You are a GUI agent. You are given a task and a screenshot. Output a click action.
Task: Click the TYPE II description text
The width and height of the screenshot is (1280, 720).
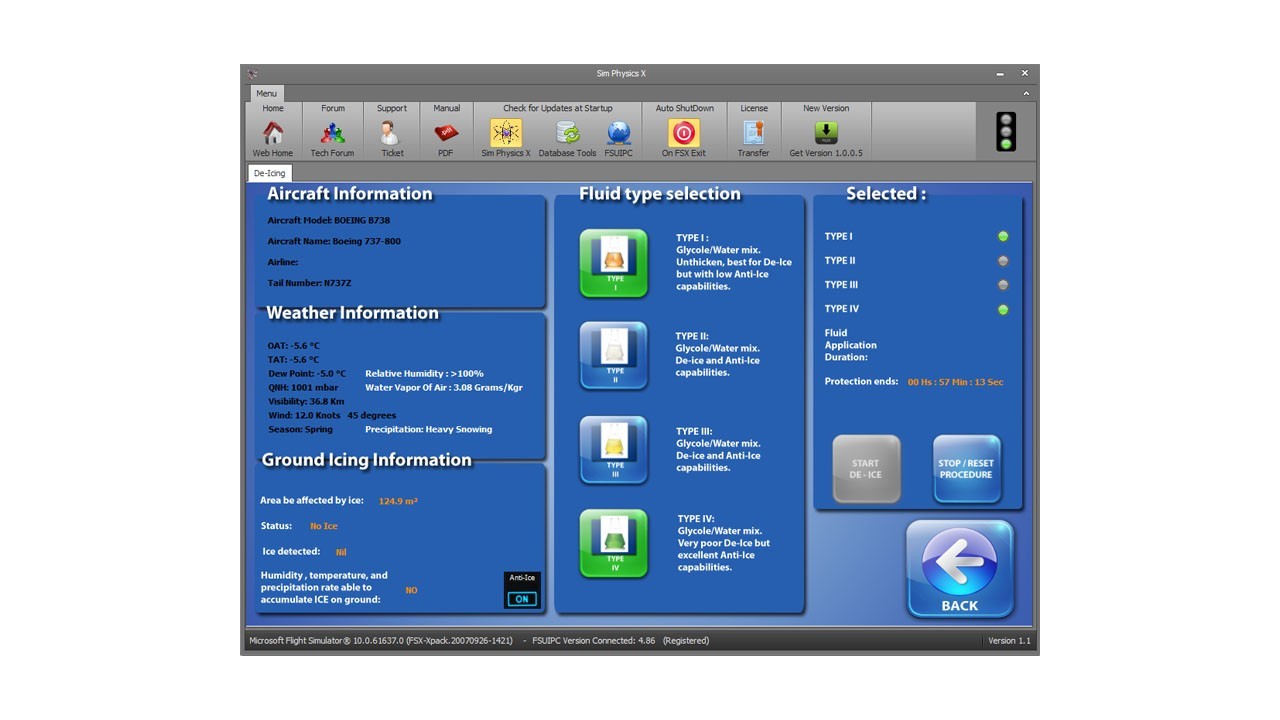718,355
